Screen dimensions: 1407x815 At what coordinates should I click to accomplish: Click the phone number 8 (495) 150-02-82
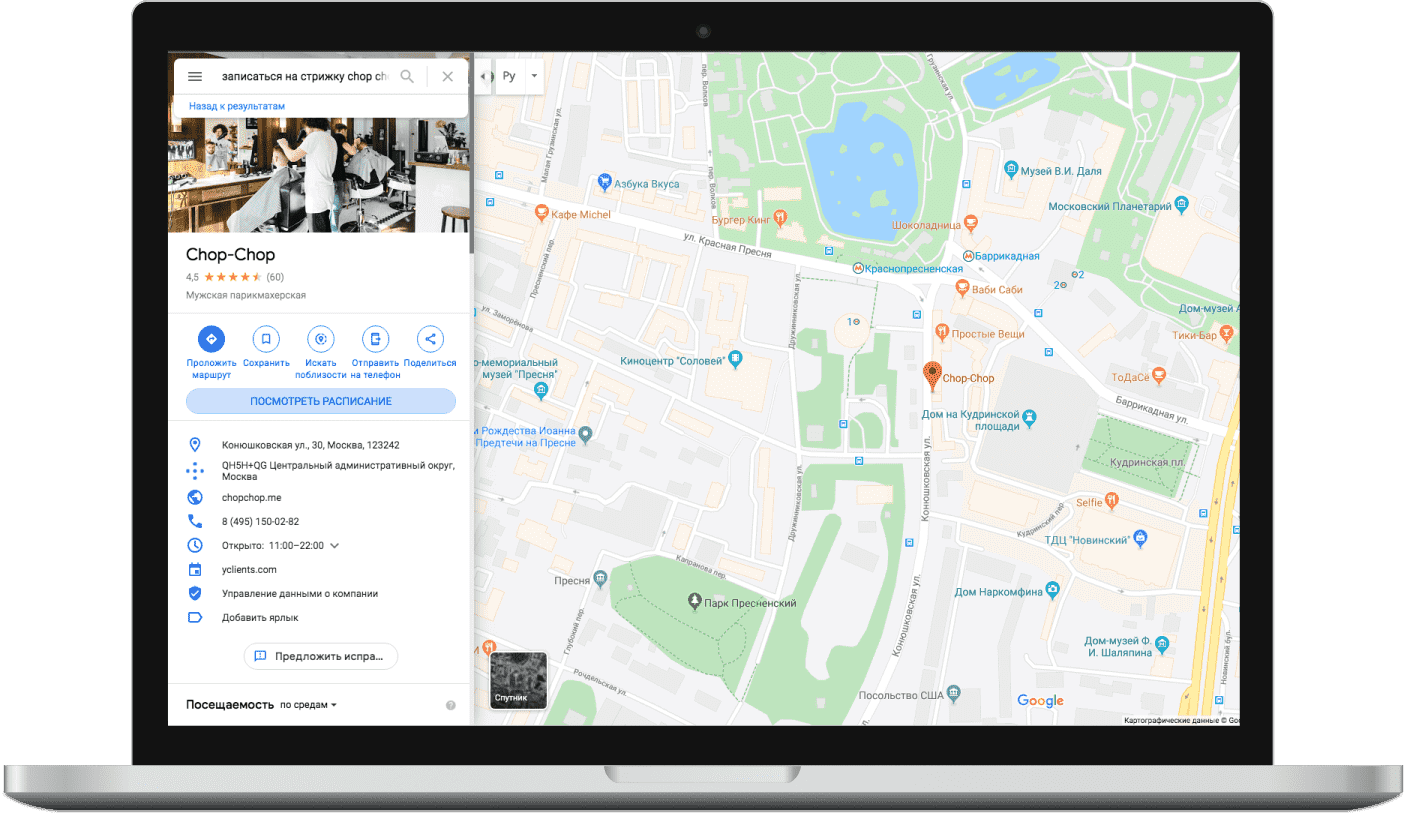click(x=260, y=521)
